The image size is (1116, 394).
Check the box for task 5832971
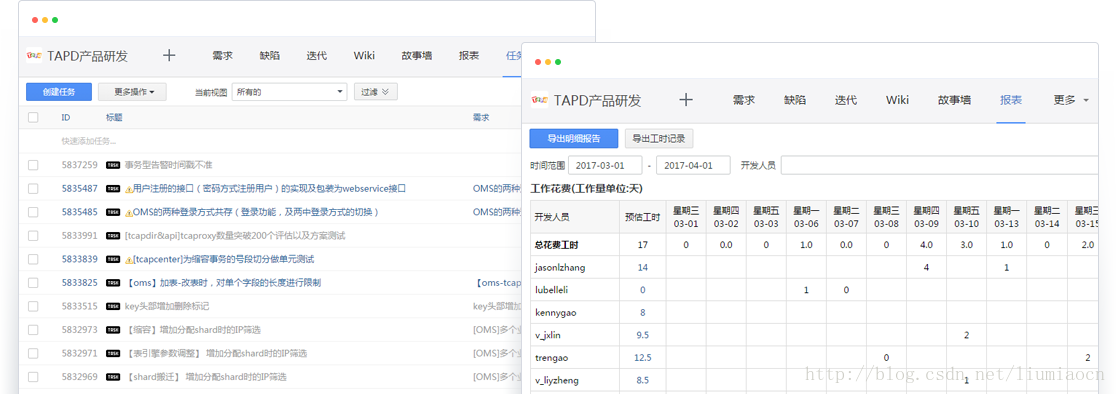coord(33,353)
